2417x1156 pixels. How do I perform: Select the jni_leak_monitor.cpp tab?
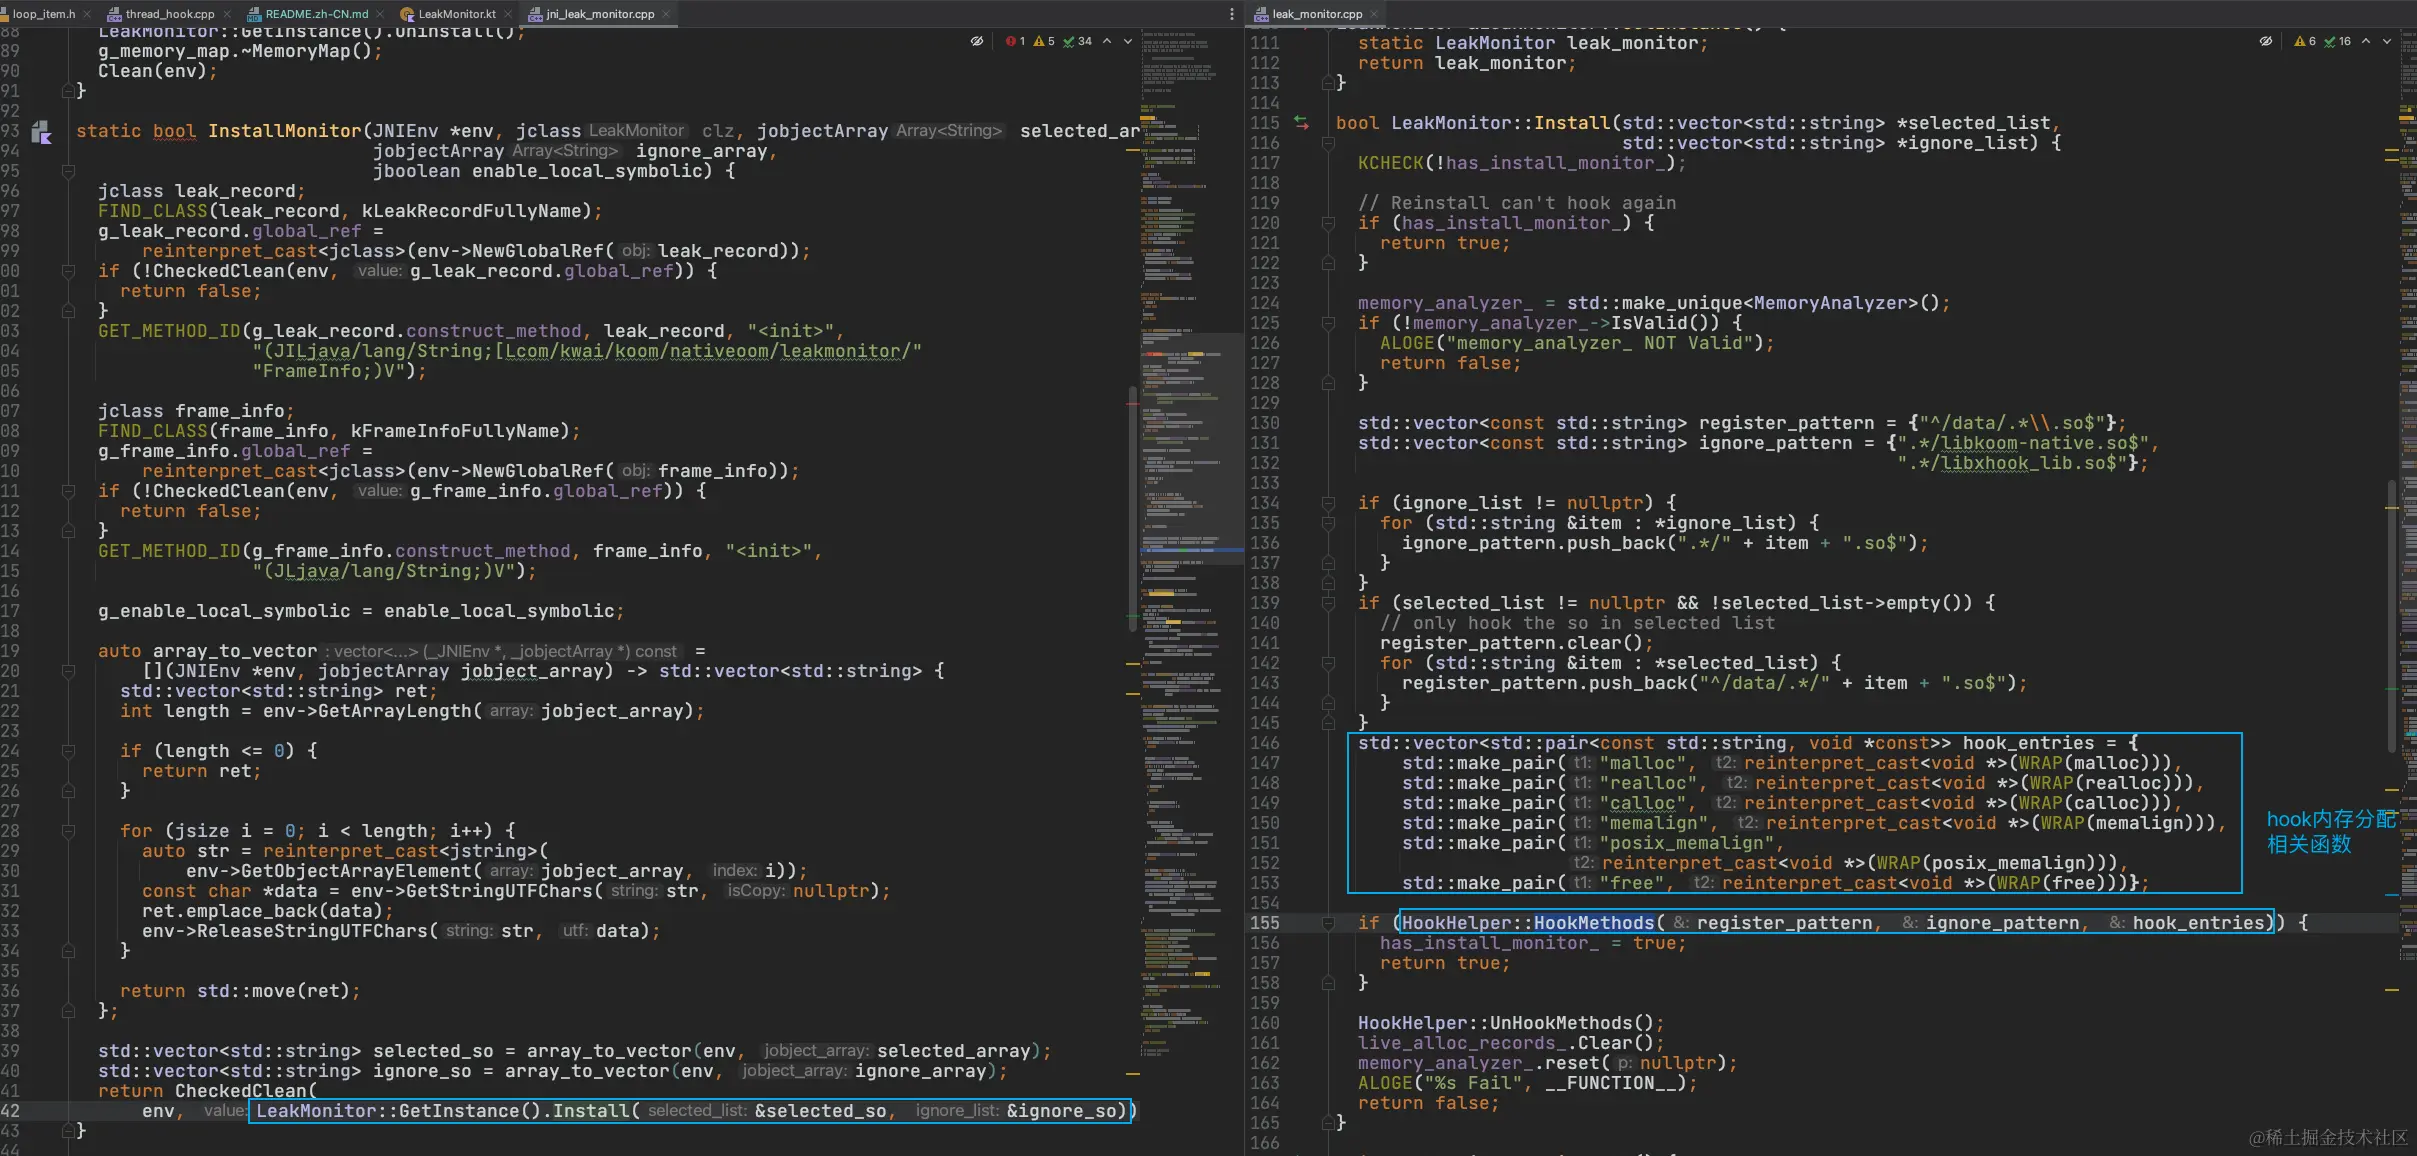point(600,14)
